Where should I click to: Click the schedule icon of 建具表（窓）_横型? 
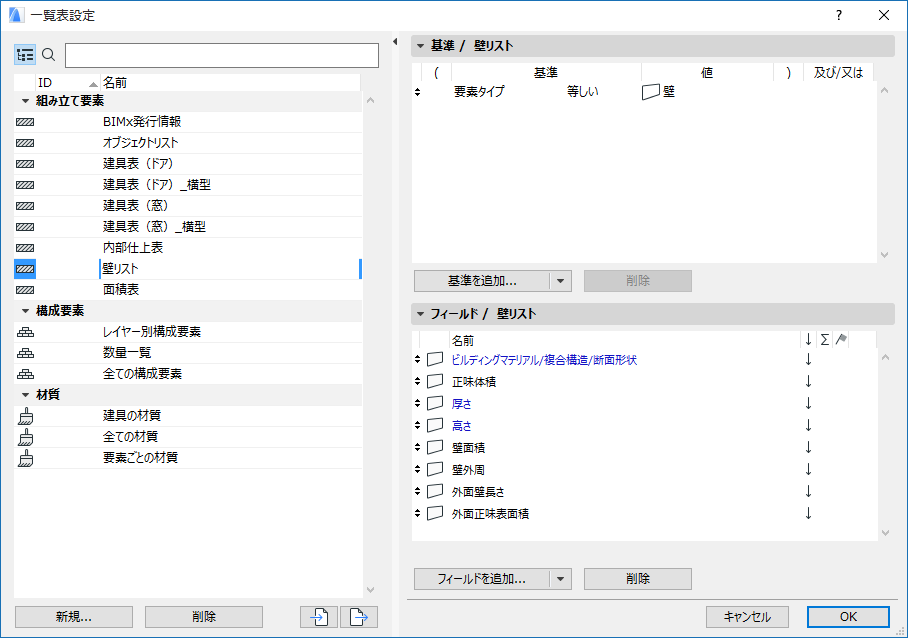(25, 227)
